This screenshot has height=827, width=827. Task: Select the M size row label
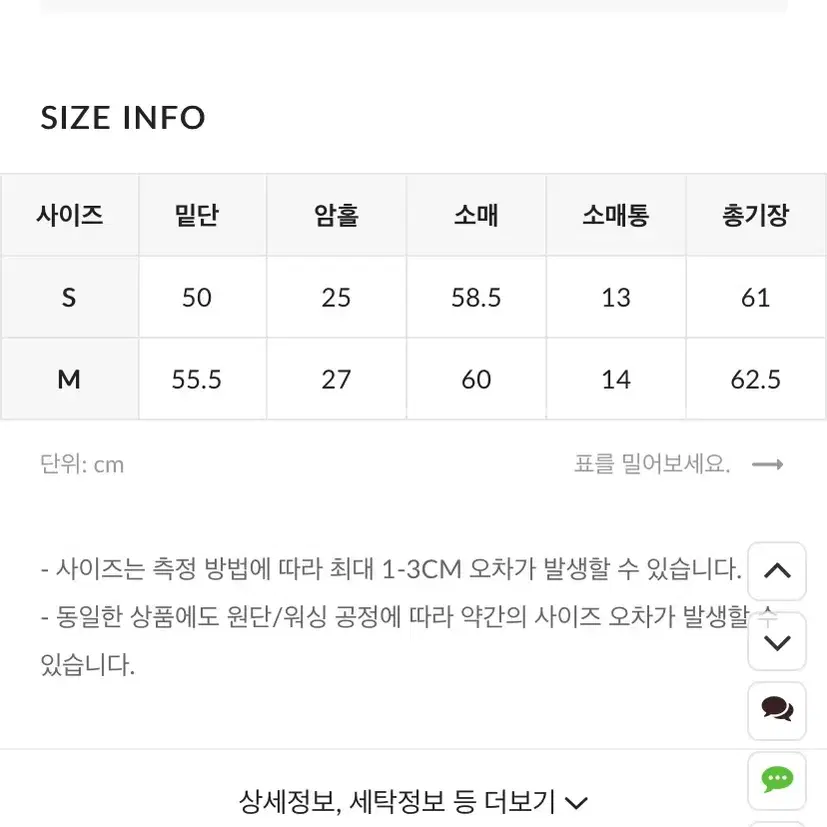click(70, 379)
